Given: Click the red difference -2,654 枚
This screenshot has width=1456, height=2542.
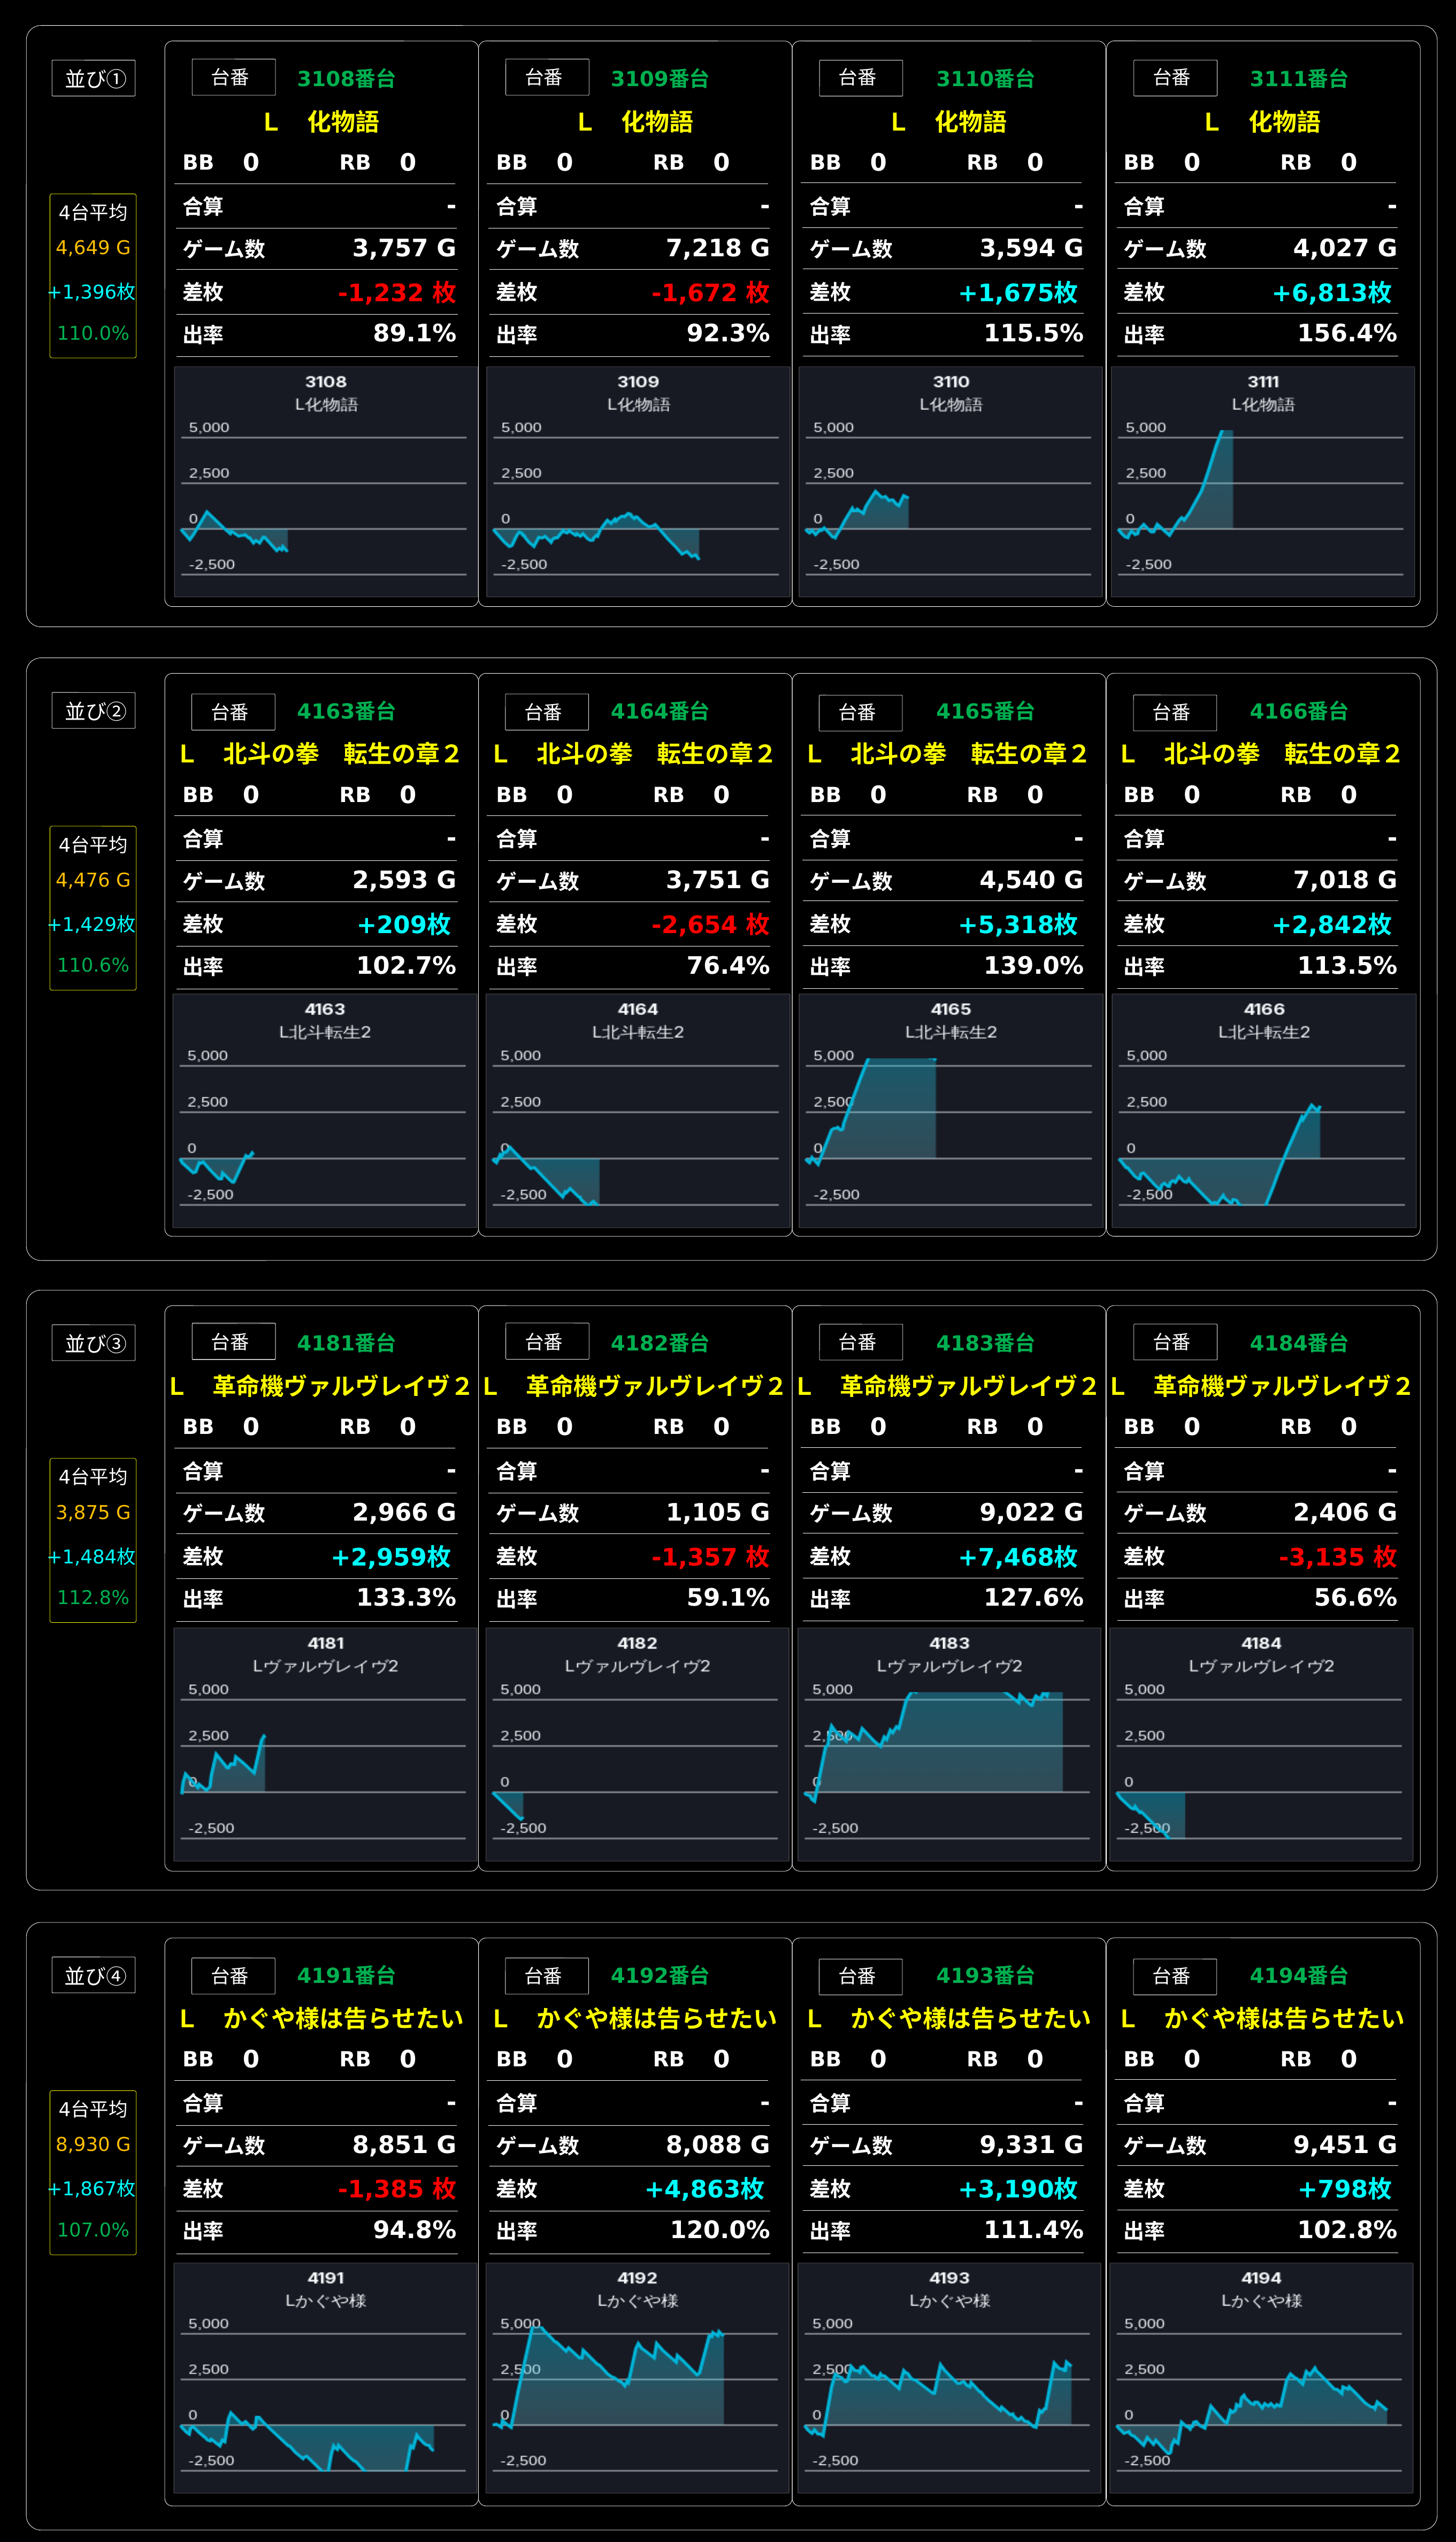Looking at the screenshot, I should pyautogui.click(x=711, y=924).
